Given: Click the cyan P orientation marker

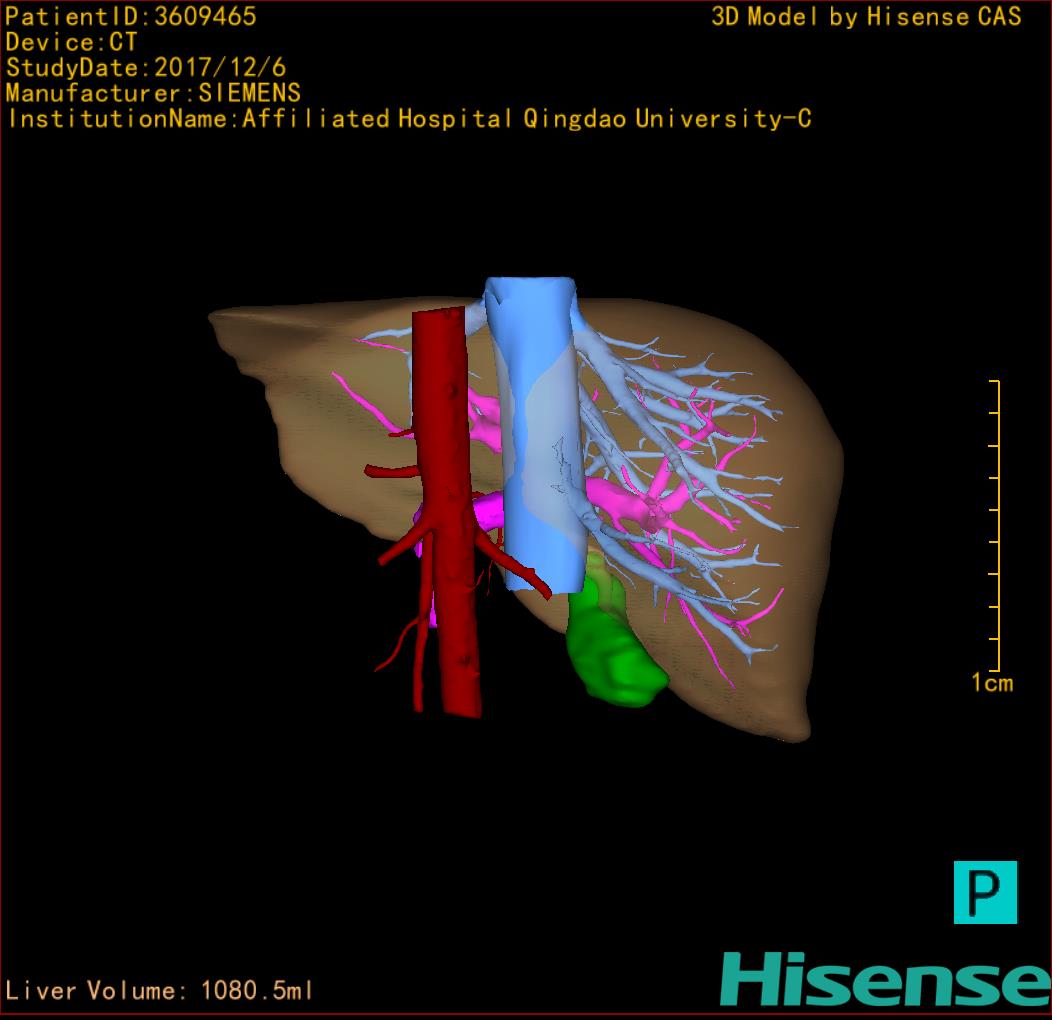Looking at the screenshot, I should (x=985, y=892).
